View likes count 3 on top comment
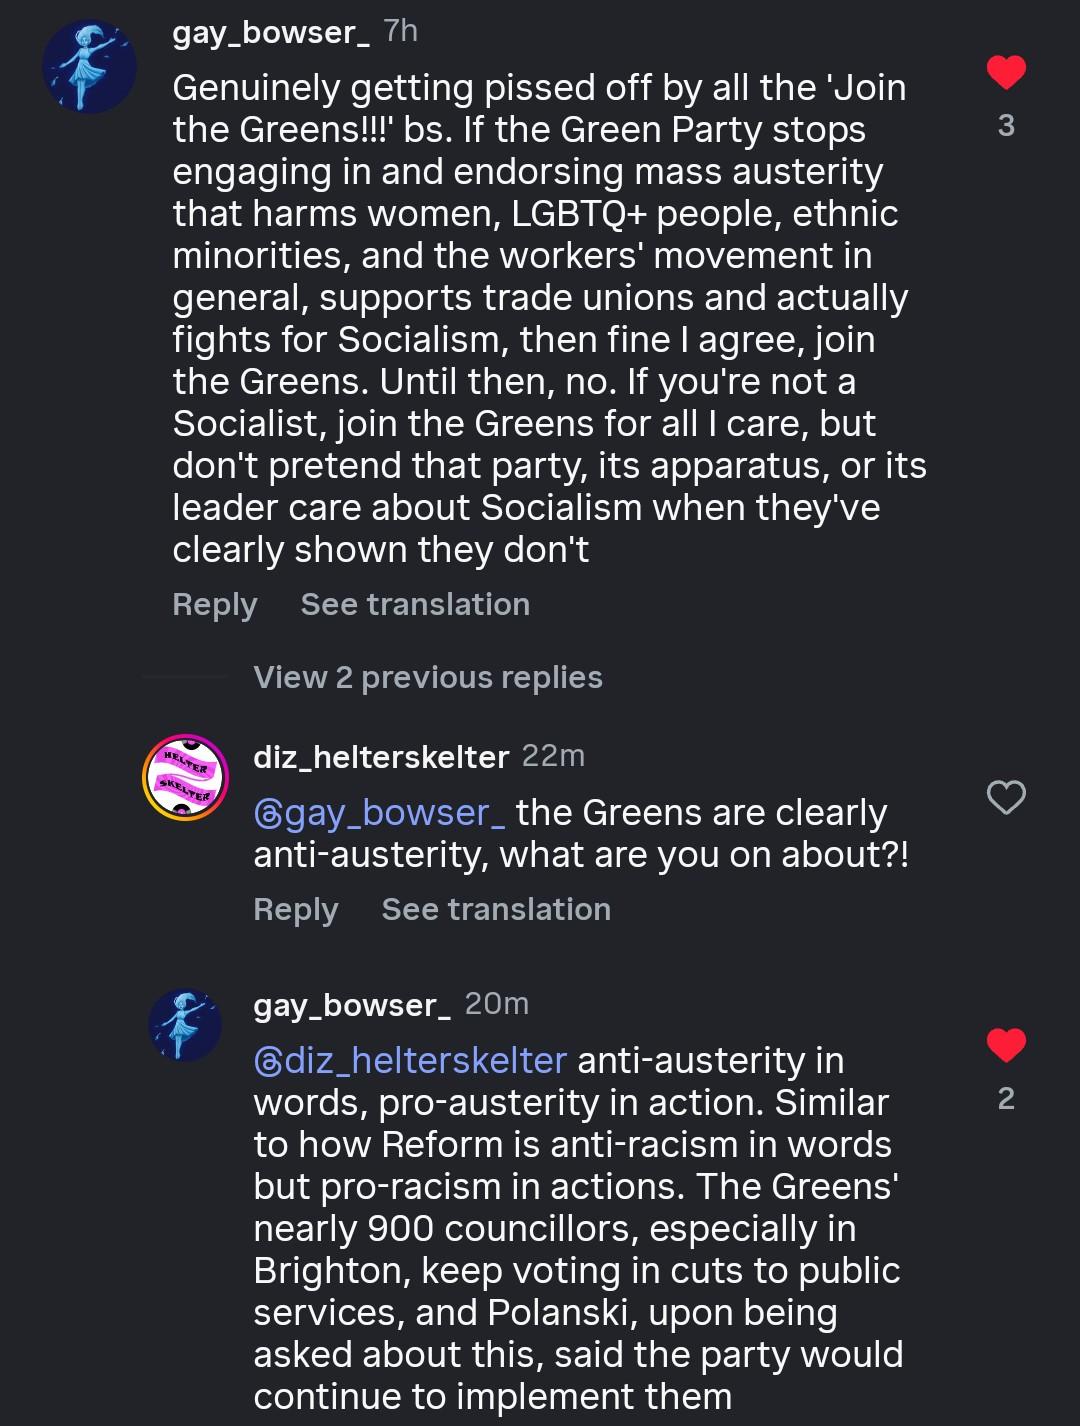 pyautogui.click(x=1006, y=126)
